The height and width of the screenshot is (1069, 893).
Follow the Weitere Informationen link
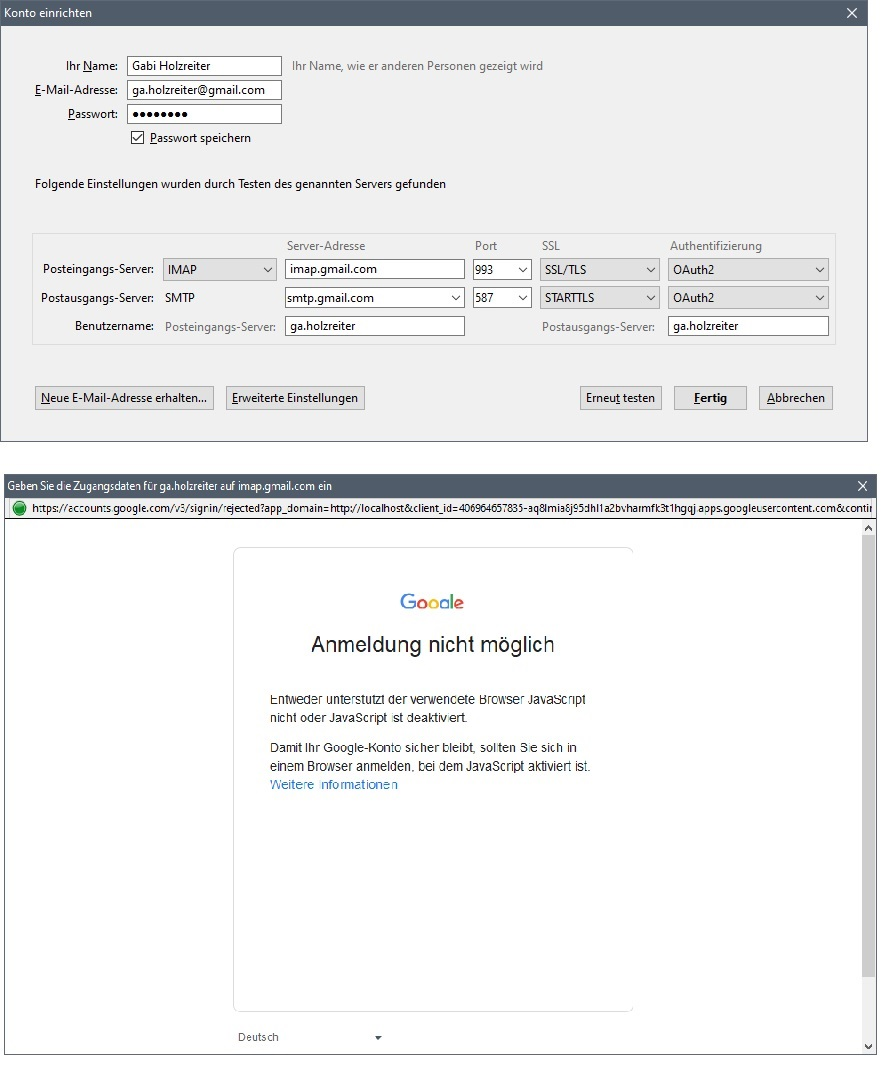[x=333, y=785]
